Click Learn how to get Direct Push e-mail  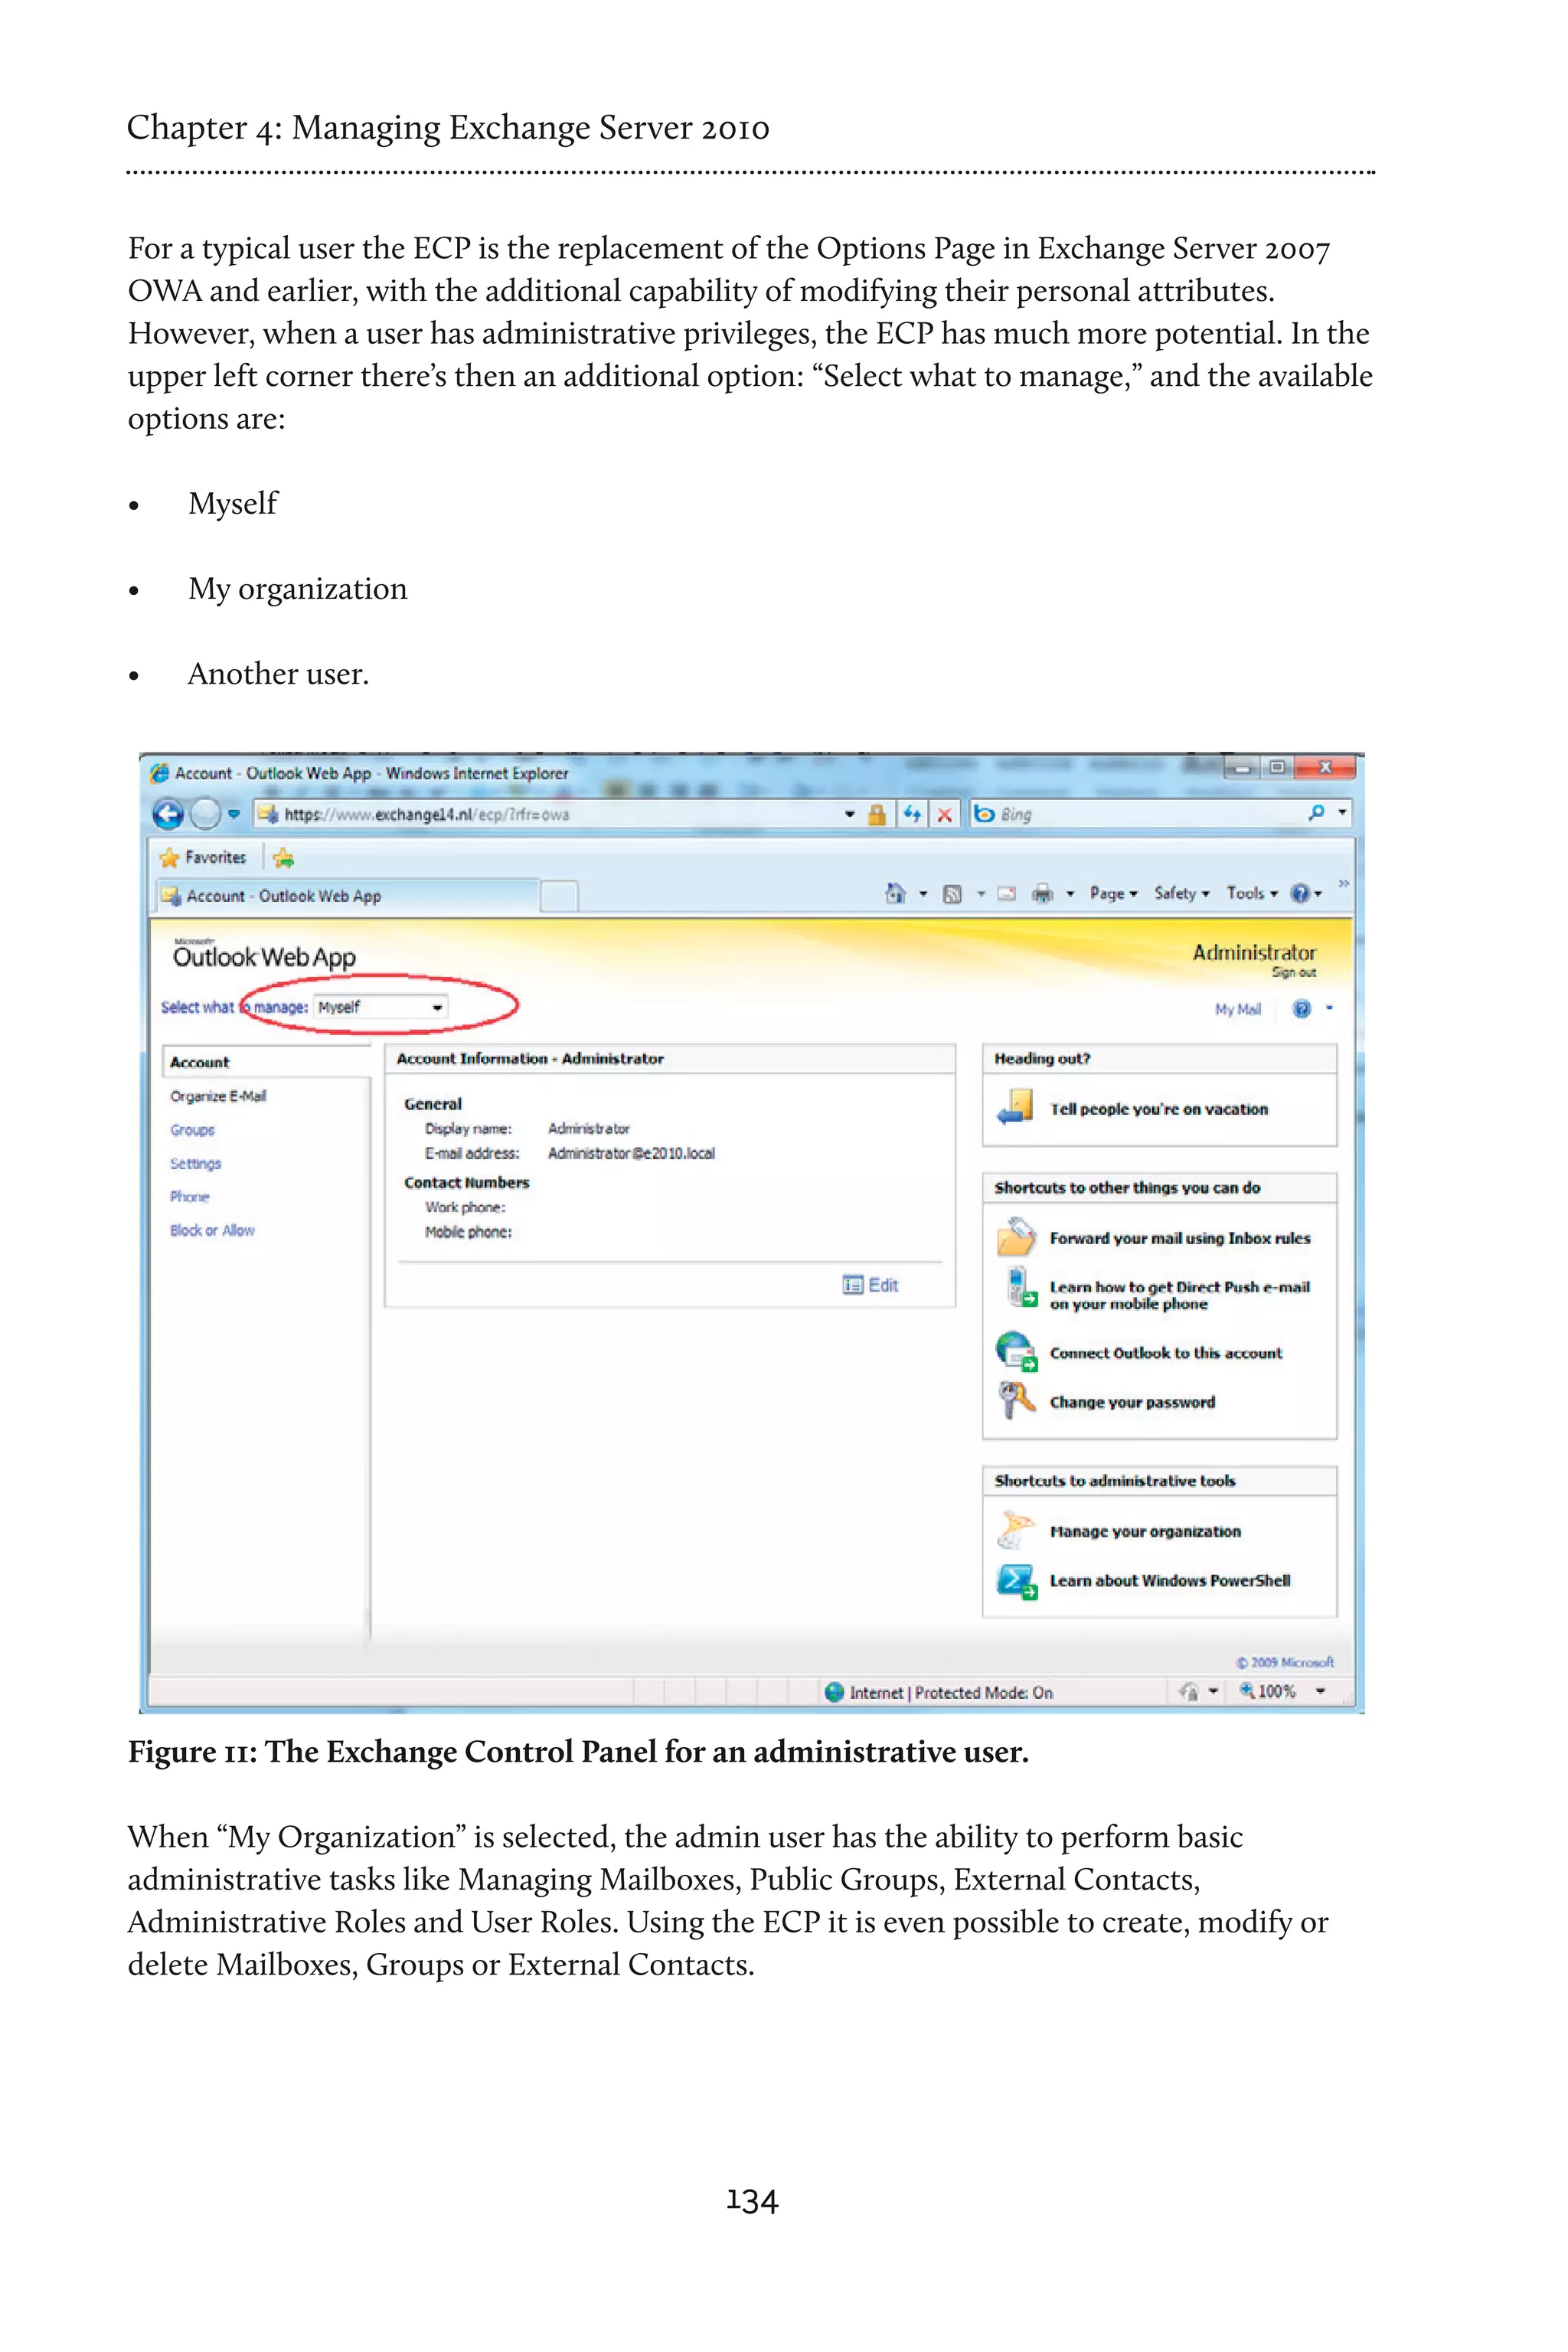pos(1179,1295)
